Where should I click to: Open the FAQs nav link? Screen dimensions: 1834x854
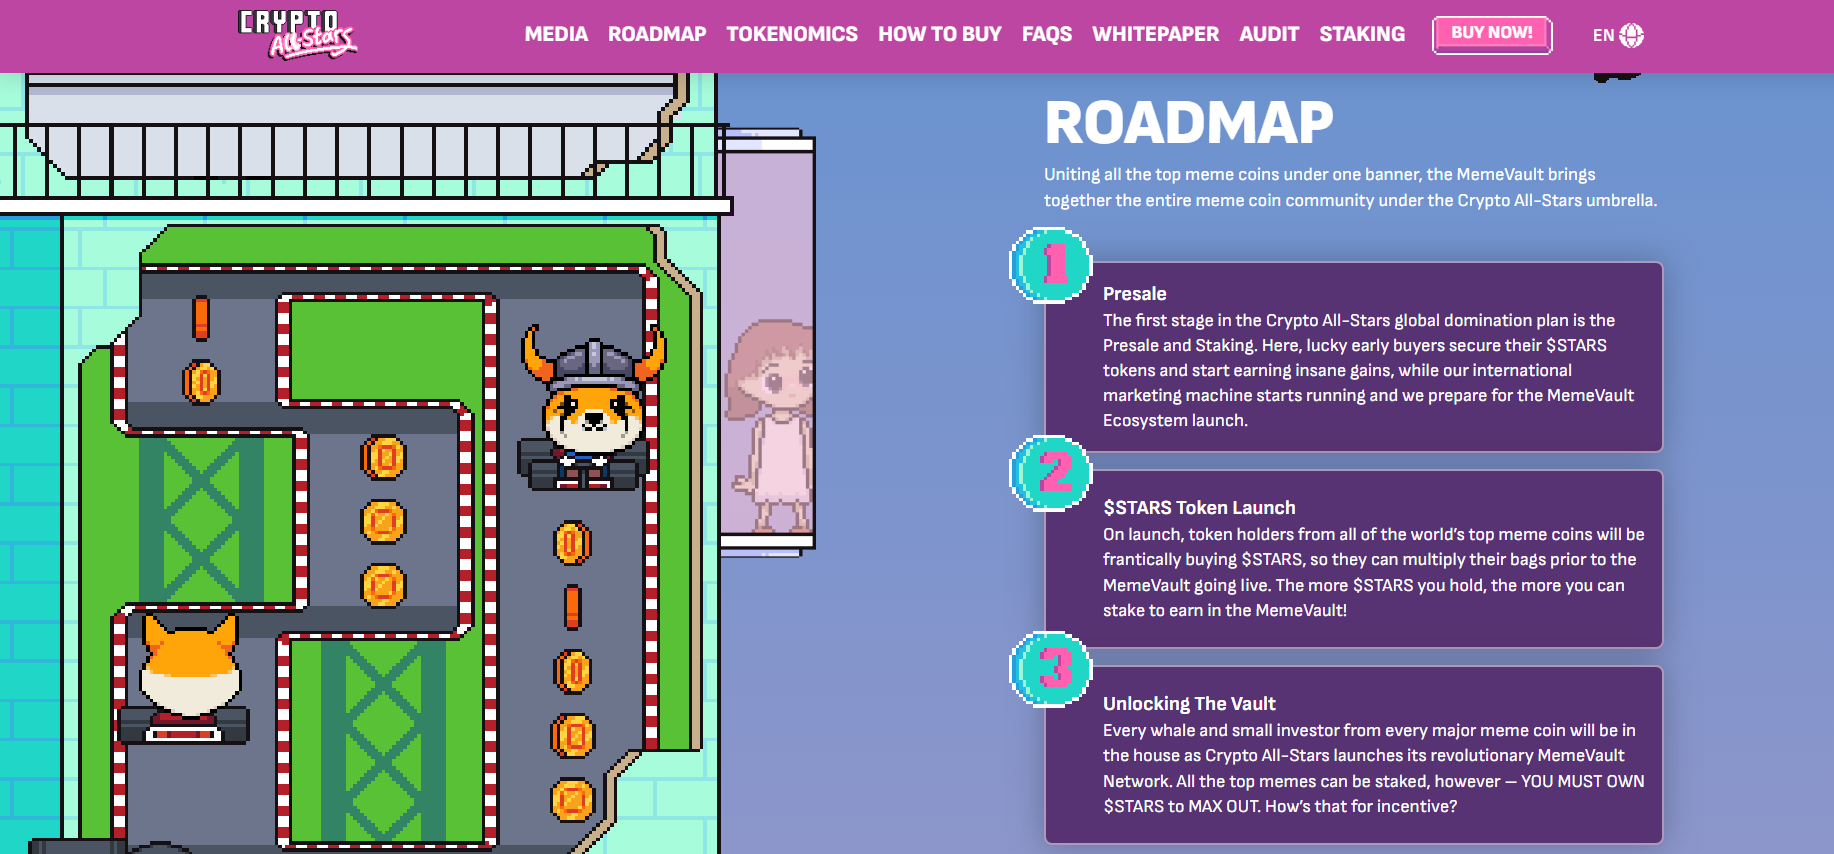[1046, 34]
